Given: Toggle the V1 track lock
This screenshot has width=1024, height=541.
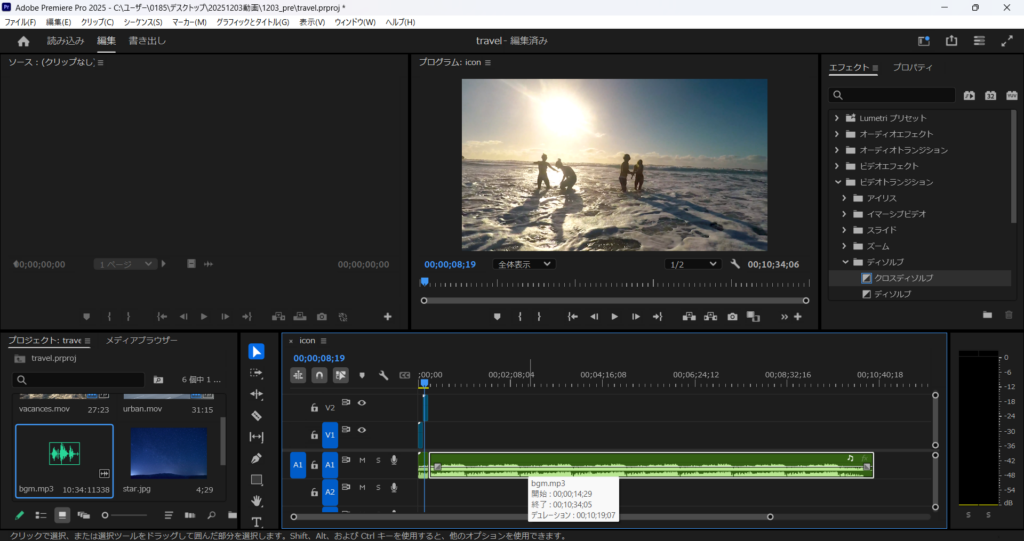Looking at the screenshot, I should [x=314, y=435].
